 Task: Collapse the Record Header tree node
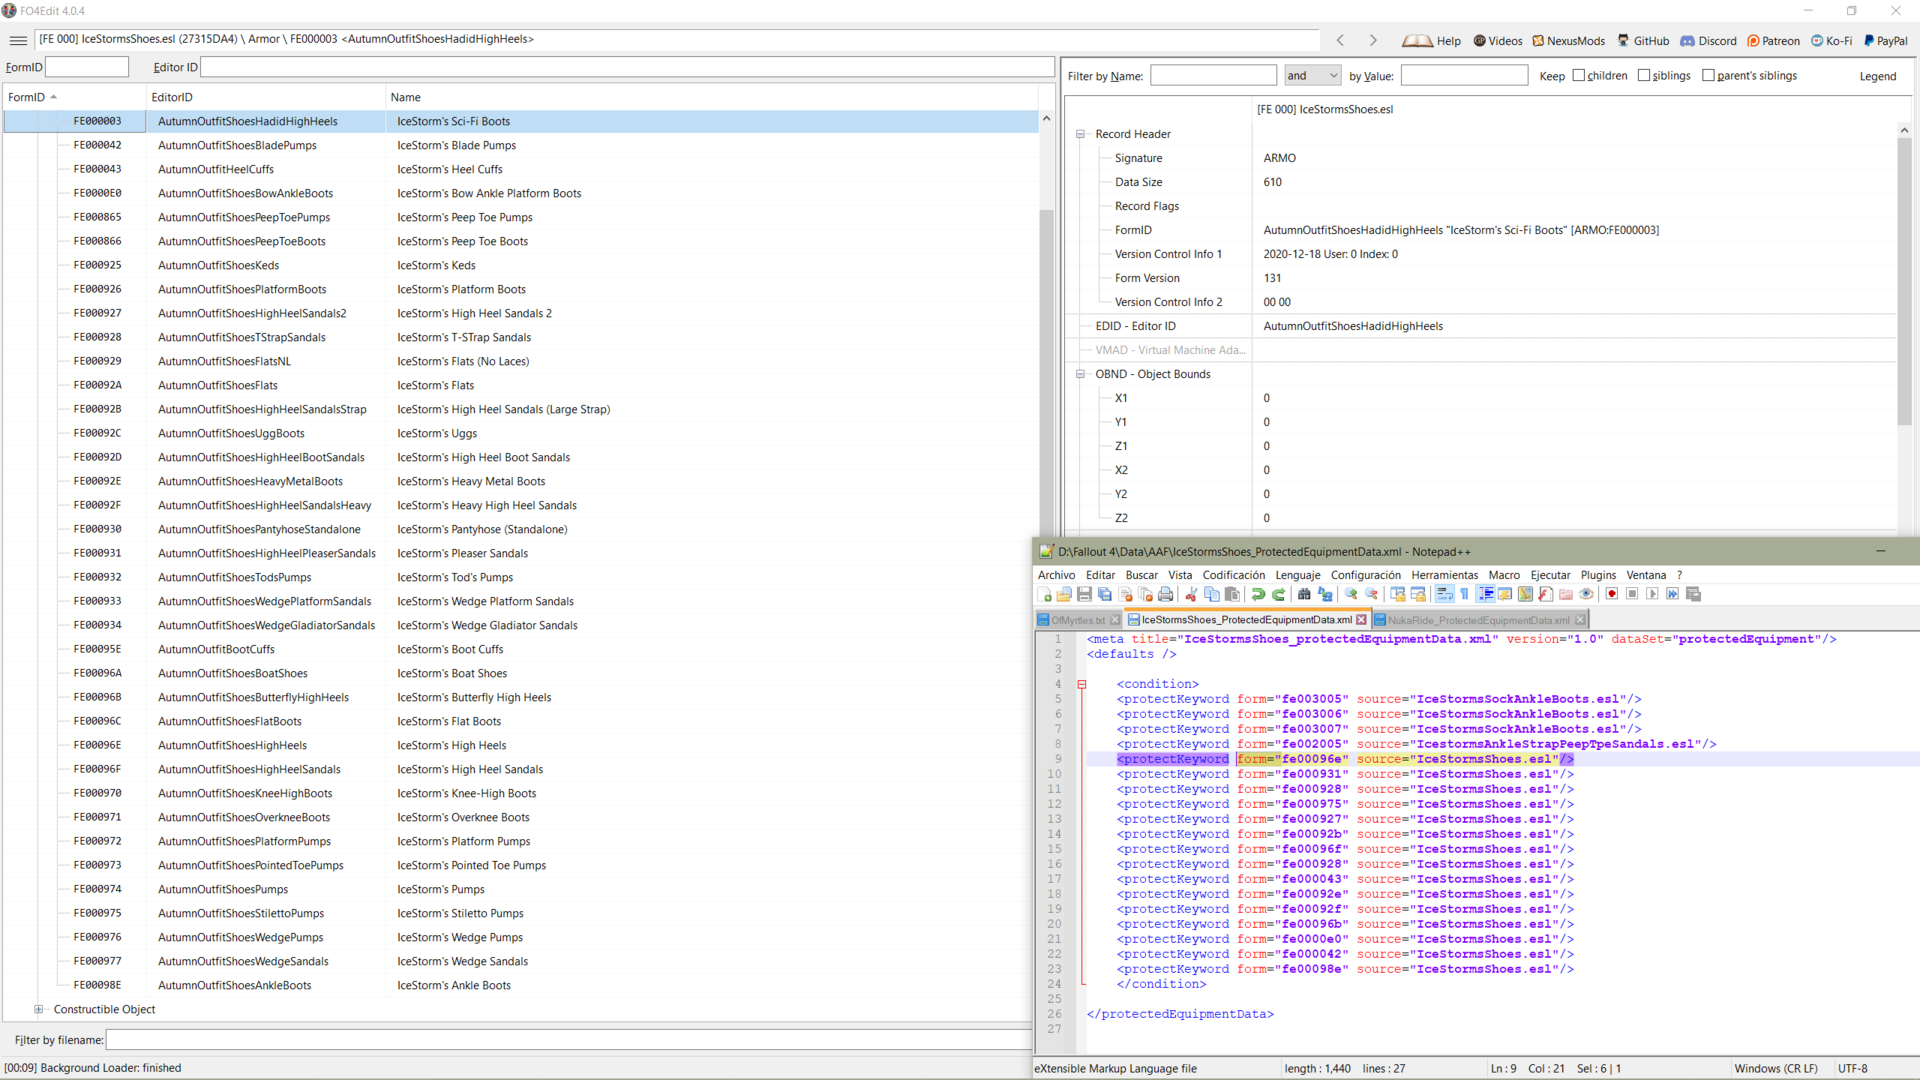(x=1080, y=134)
